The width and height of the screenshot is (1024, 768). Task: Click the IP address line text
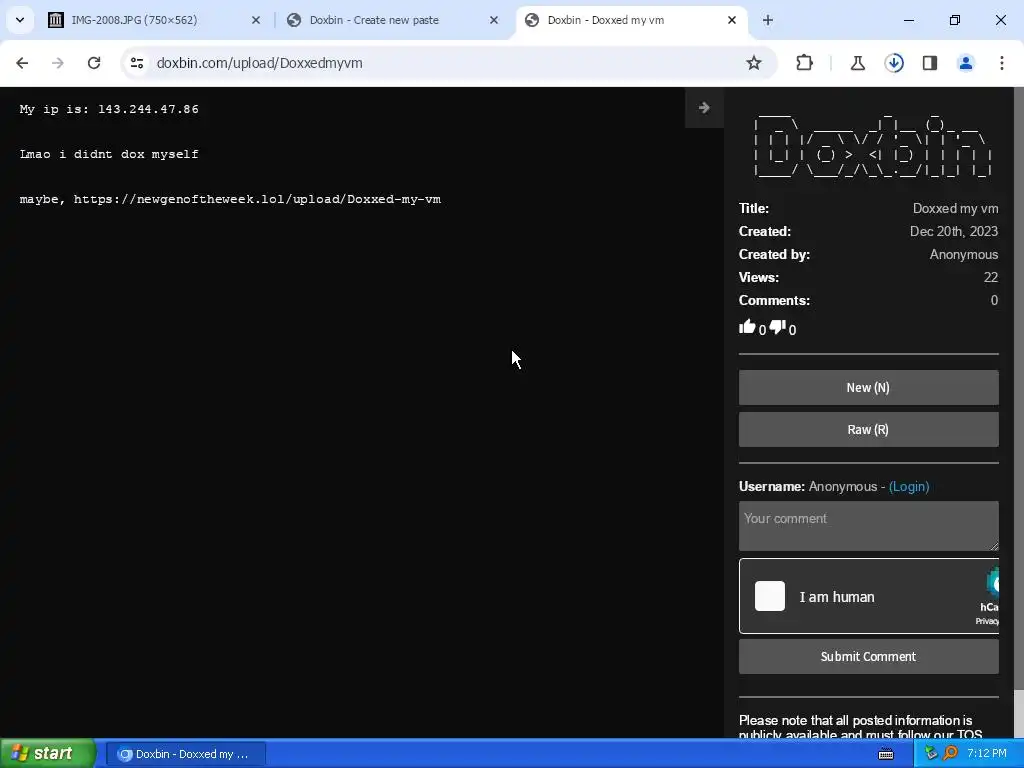click(x=109, y=109)
